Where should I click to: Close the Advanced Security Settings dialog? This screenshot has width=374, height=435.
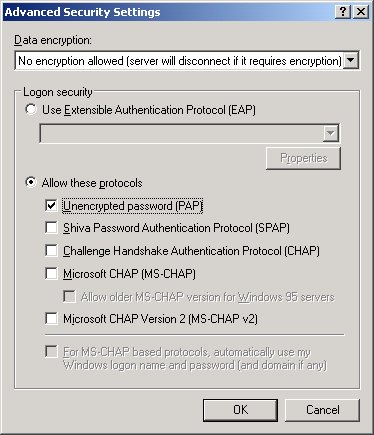(x=361, y=12)
